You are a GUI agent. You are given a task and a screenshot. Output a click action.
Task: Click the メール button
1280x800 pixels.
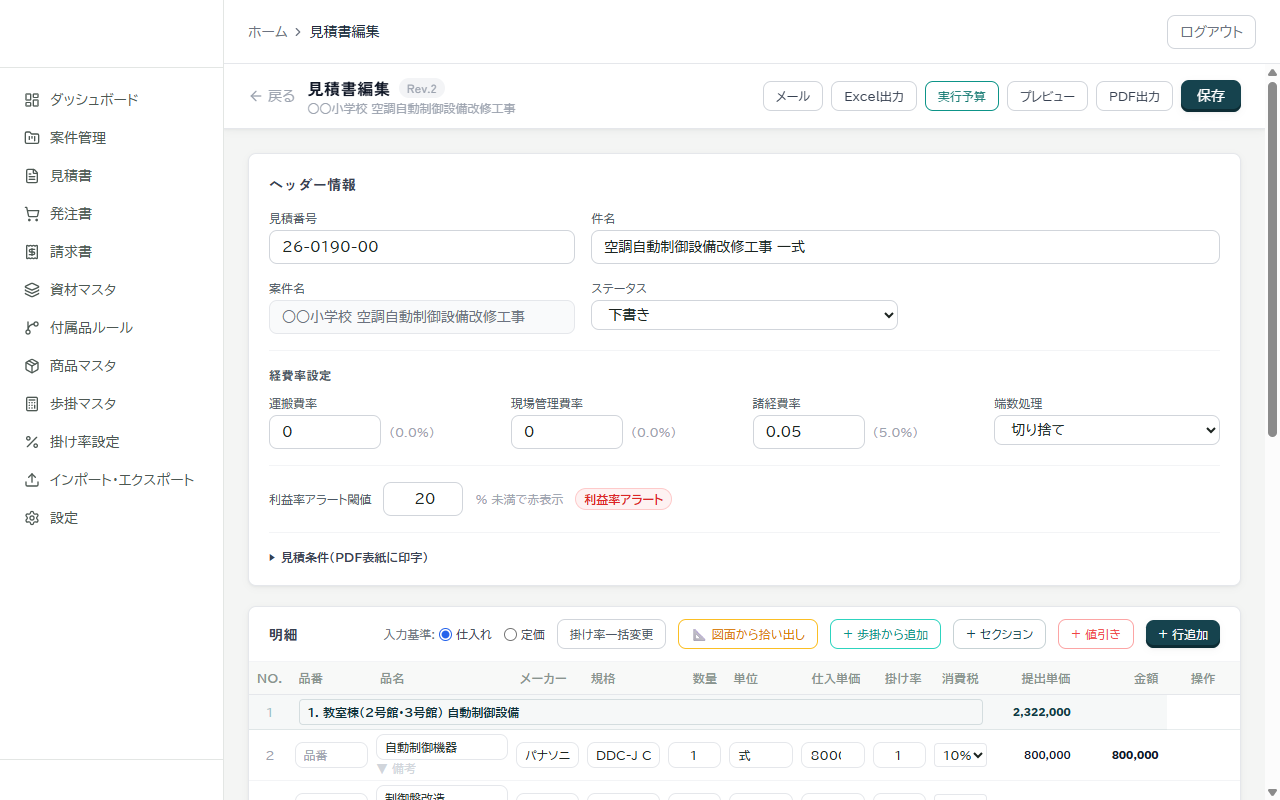pos(793,96)
